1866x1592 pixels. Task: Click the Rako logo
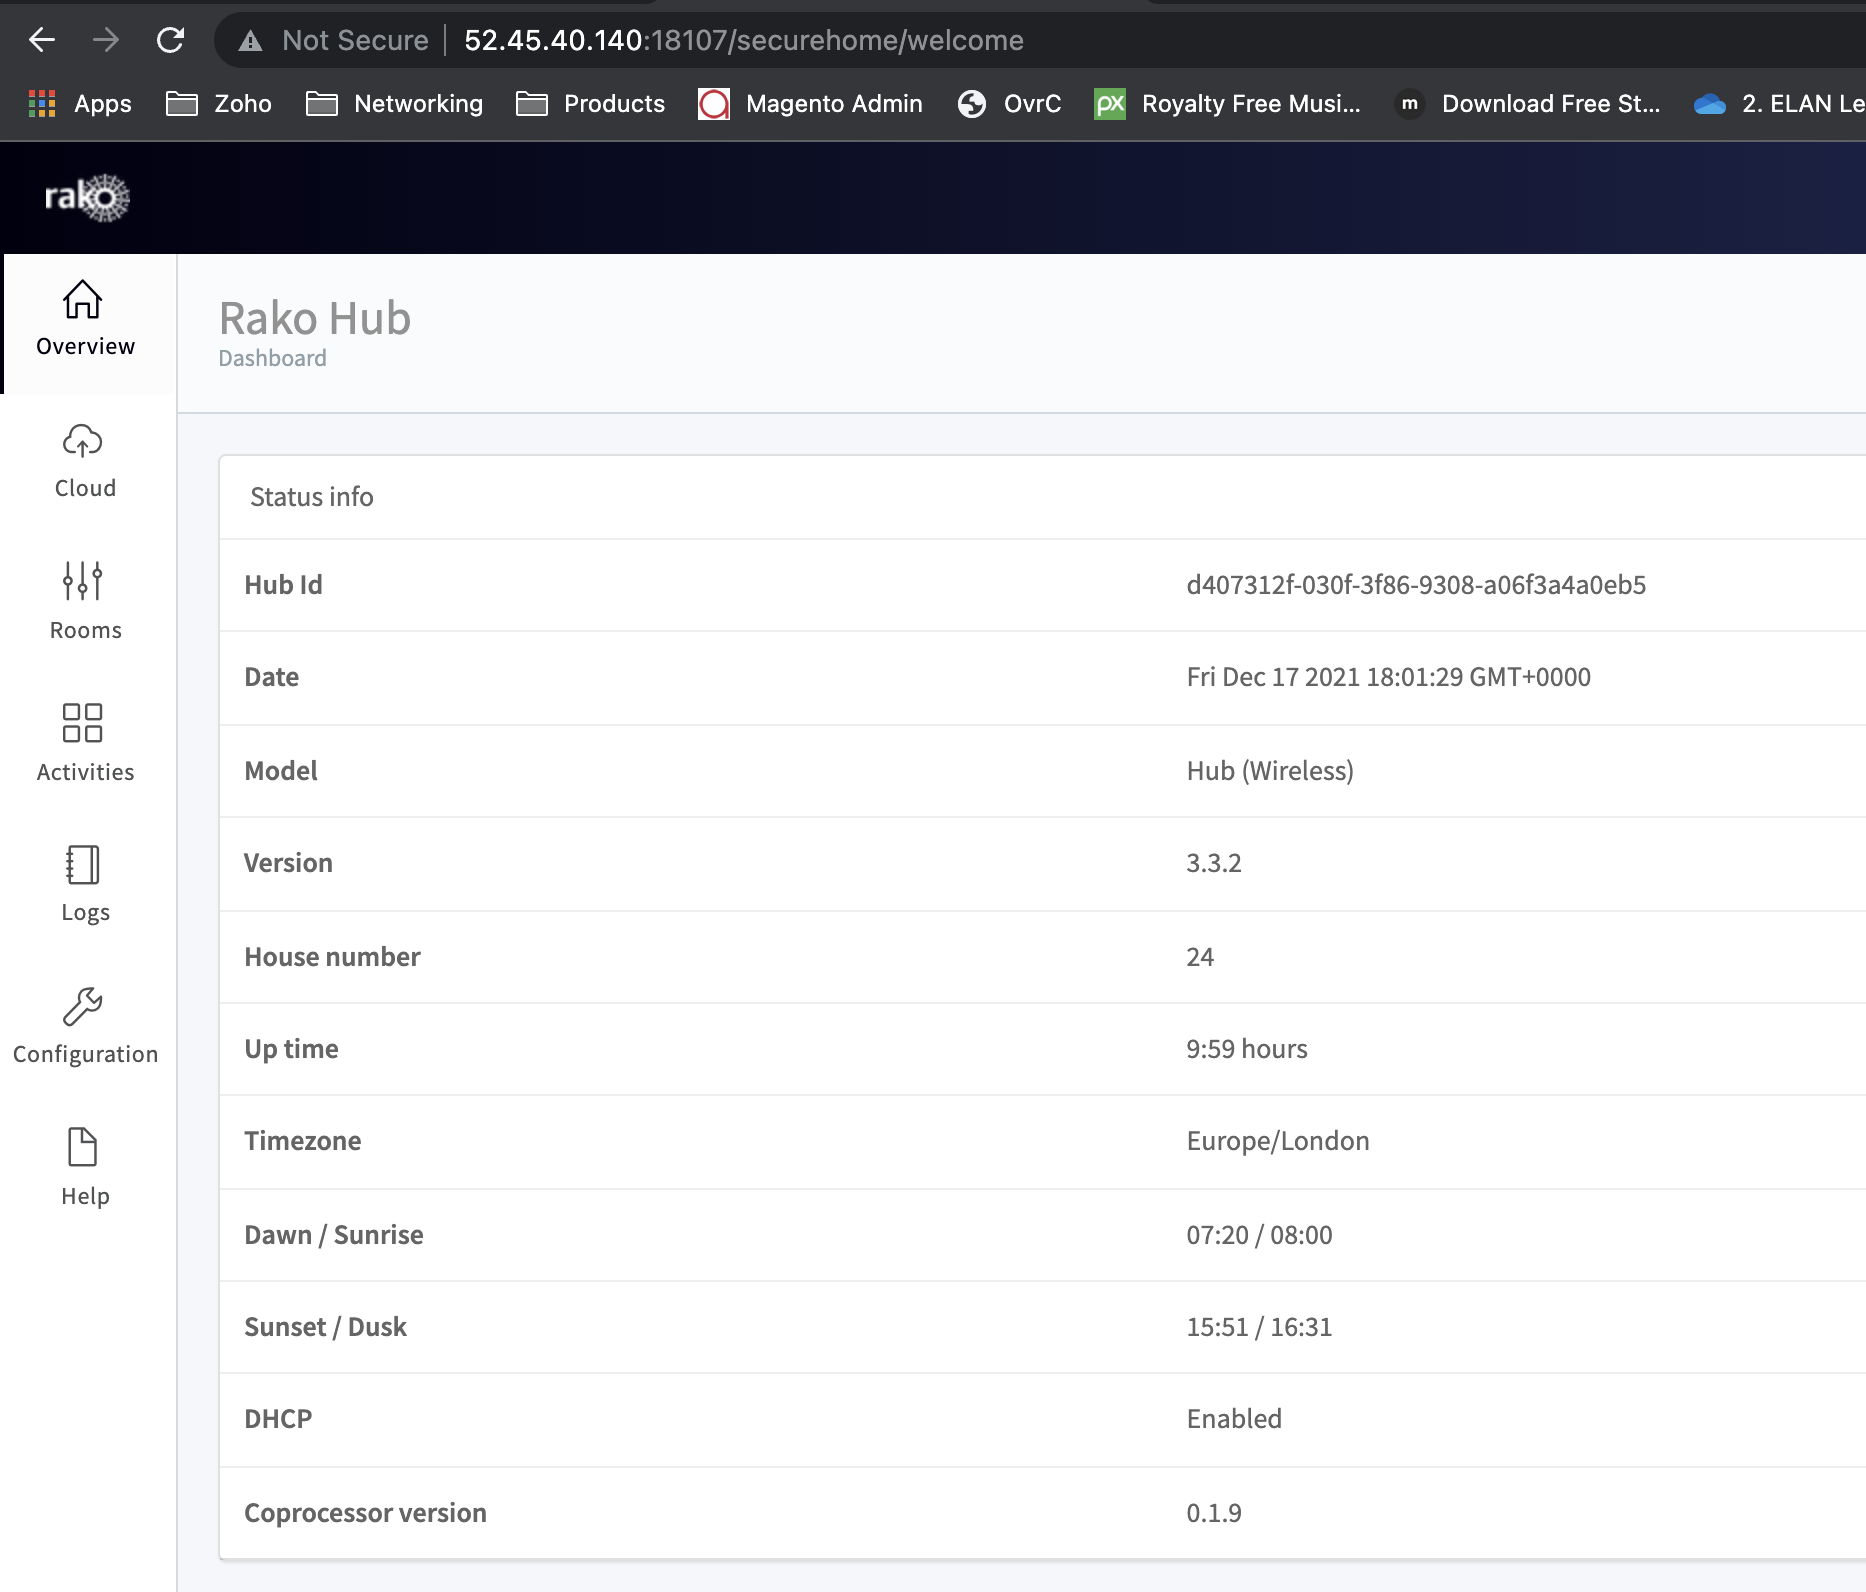[87, 197]
